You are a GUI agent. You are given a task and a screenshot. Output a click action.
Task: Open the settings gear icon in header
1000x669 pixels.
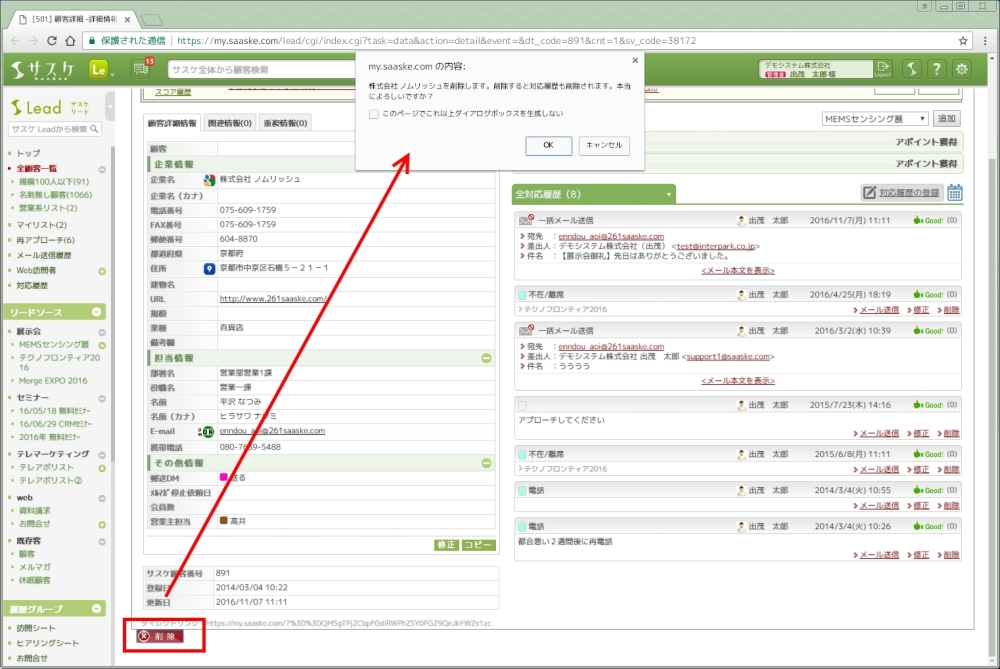[962, 69]
